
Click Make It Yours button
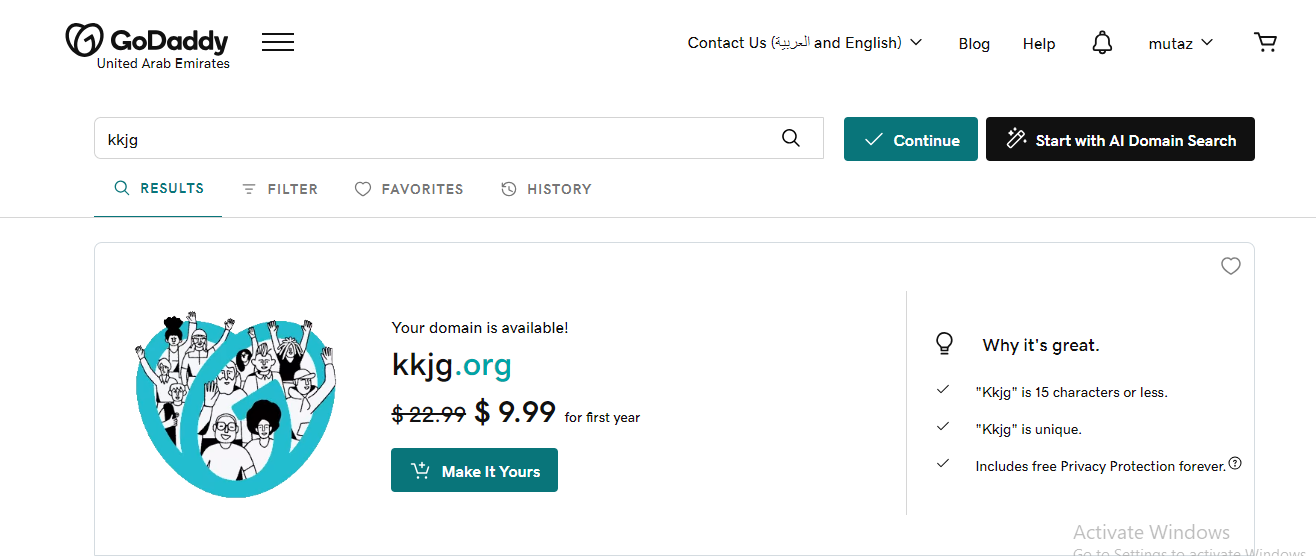point(474,470)
